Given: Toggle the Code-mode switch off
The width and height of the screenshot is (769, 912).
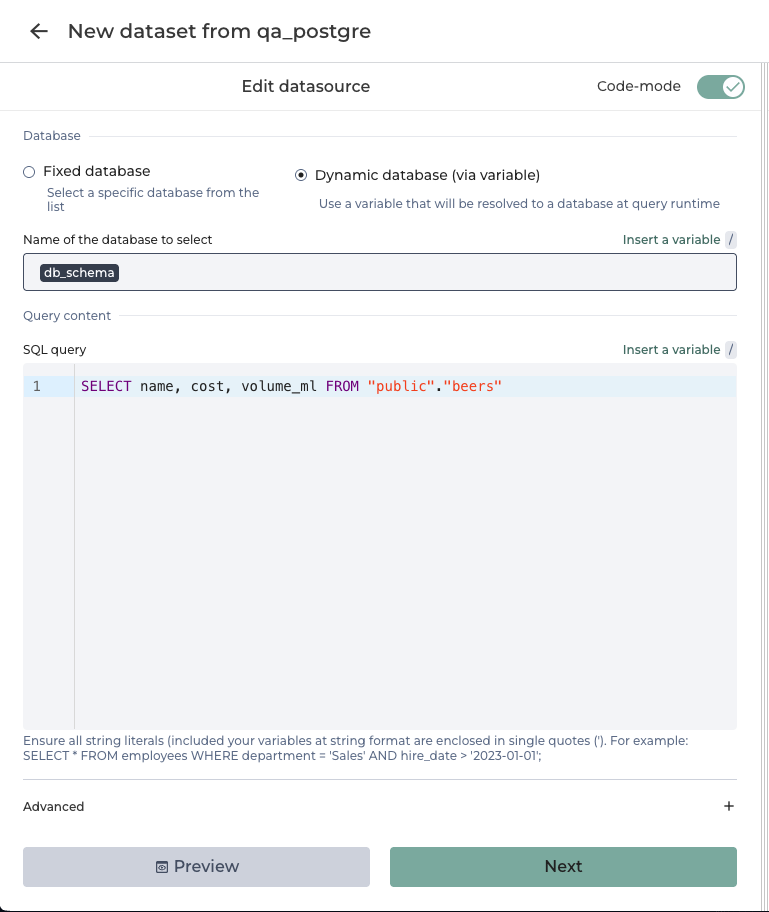Looking at the screenshot, I should pos(720,86).
